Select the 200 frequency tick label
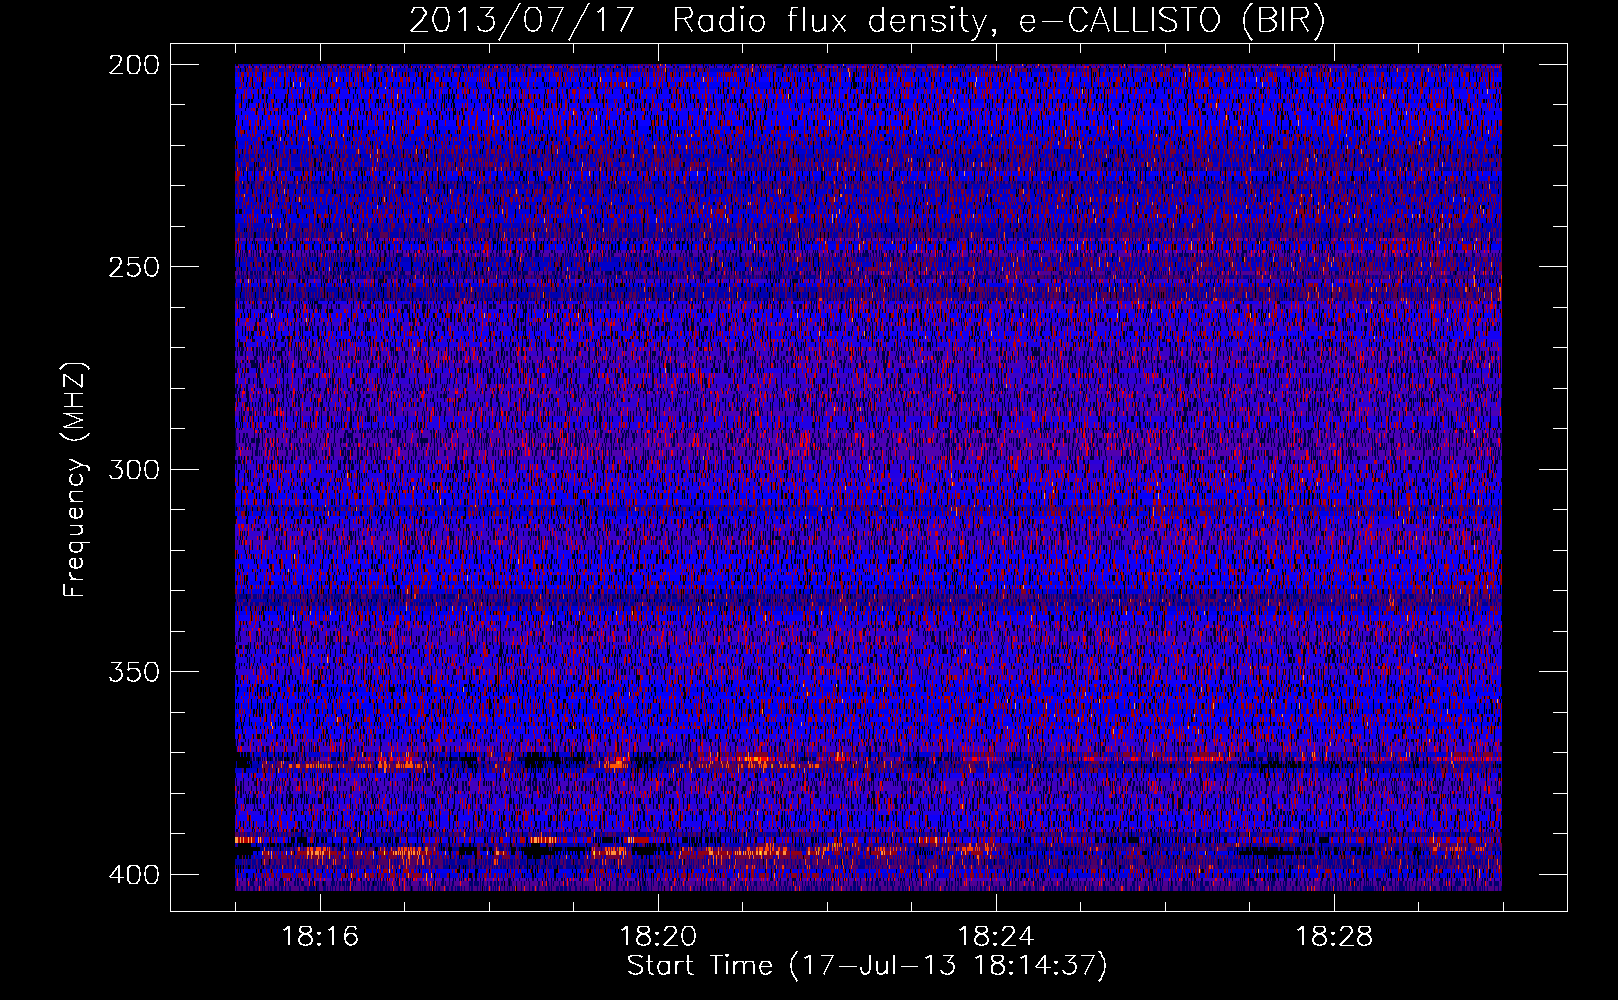 click(x=133, y=65)
